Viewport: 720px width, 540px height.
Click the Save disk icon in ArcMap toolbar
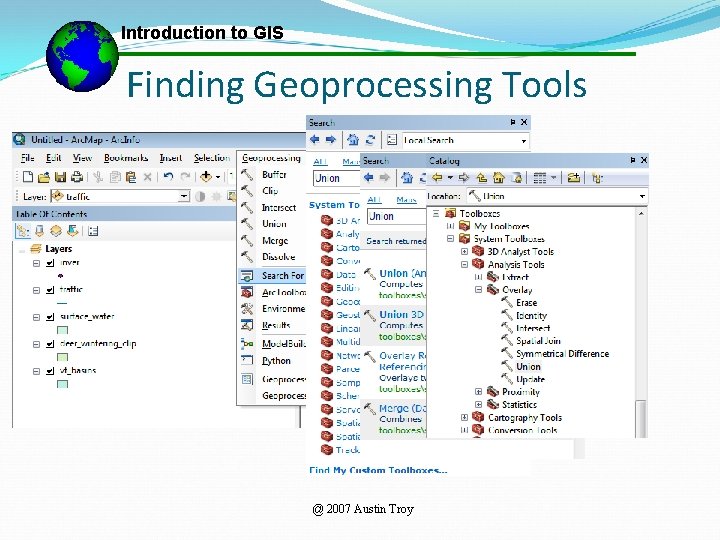point(60,177)
